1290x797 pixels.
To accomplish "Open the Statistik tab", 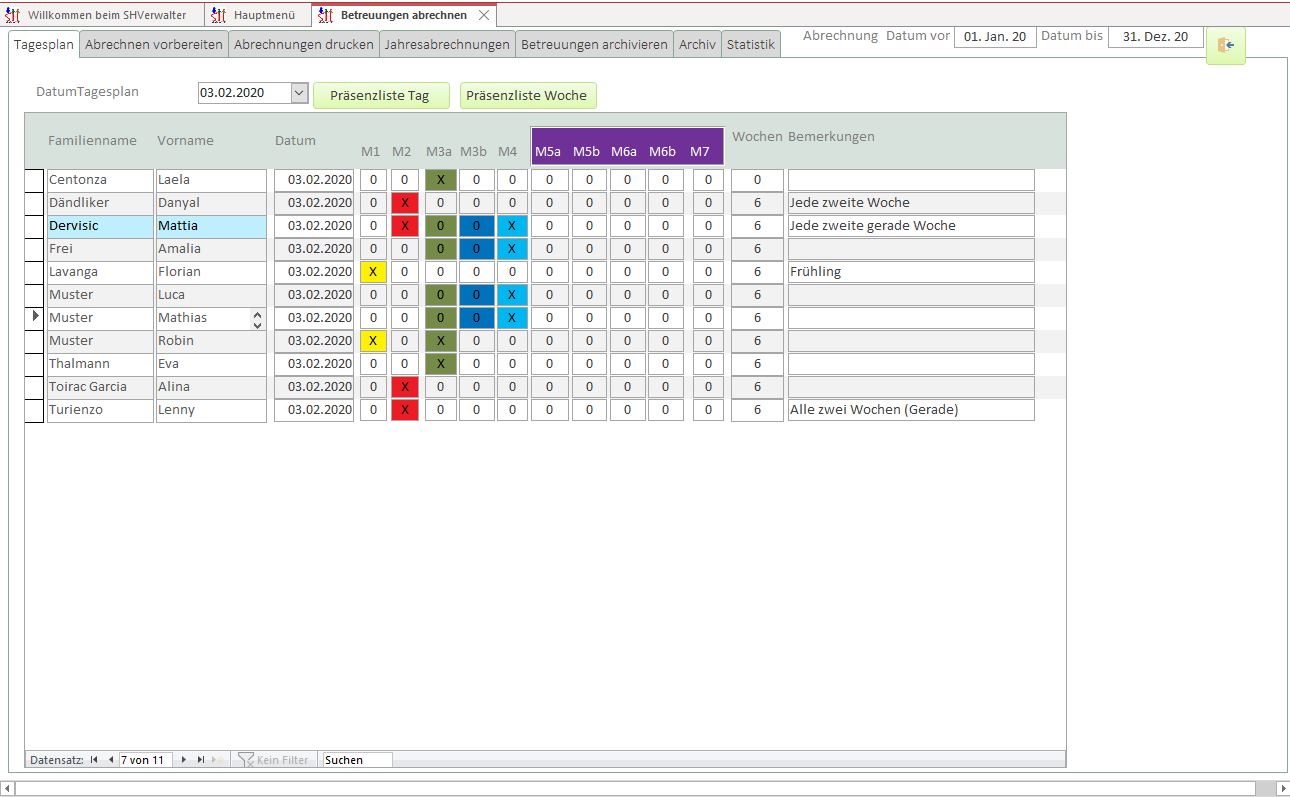I will coord(750,45).
